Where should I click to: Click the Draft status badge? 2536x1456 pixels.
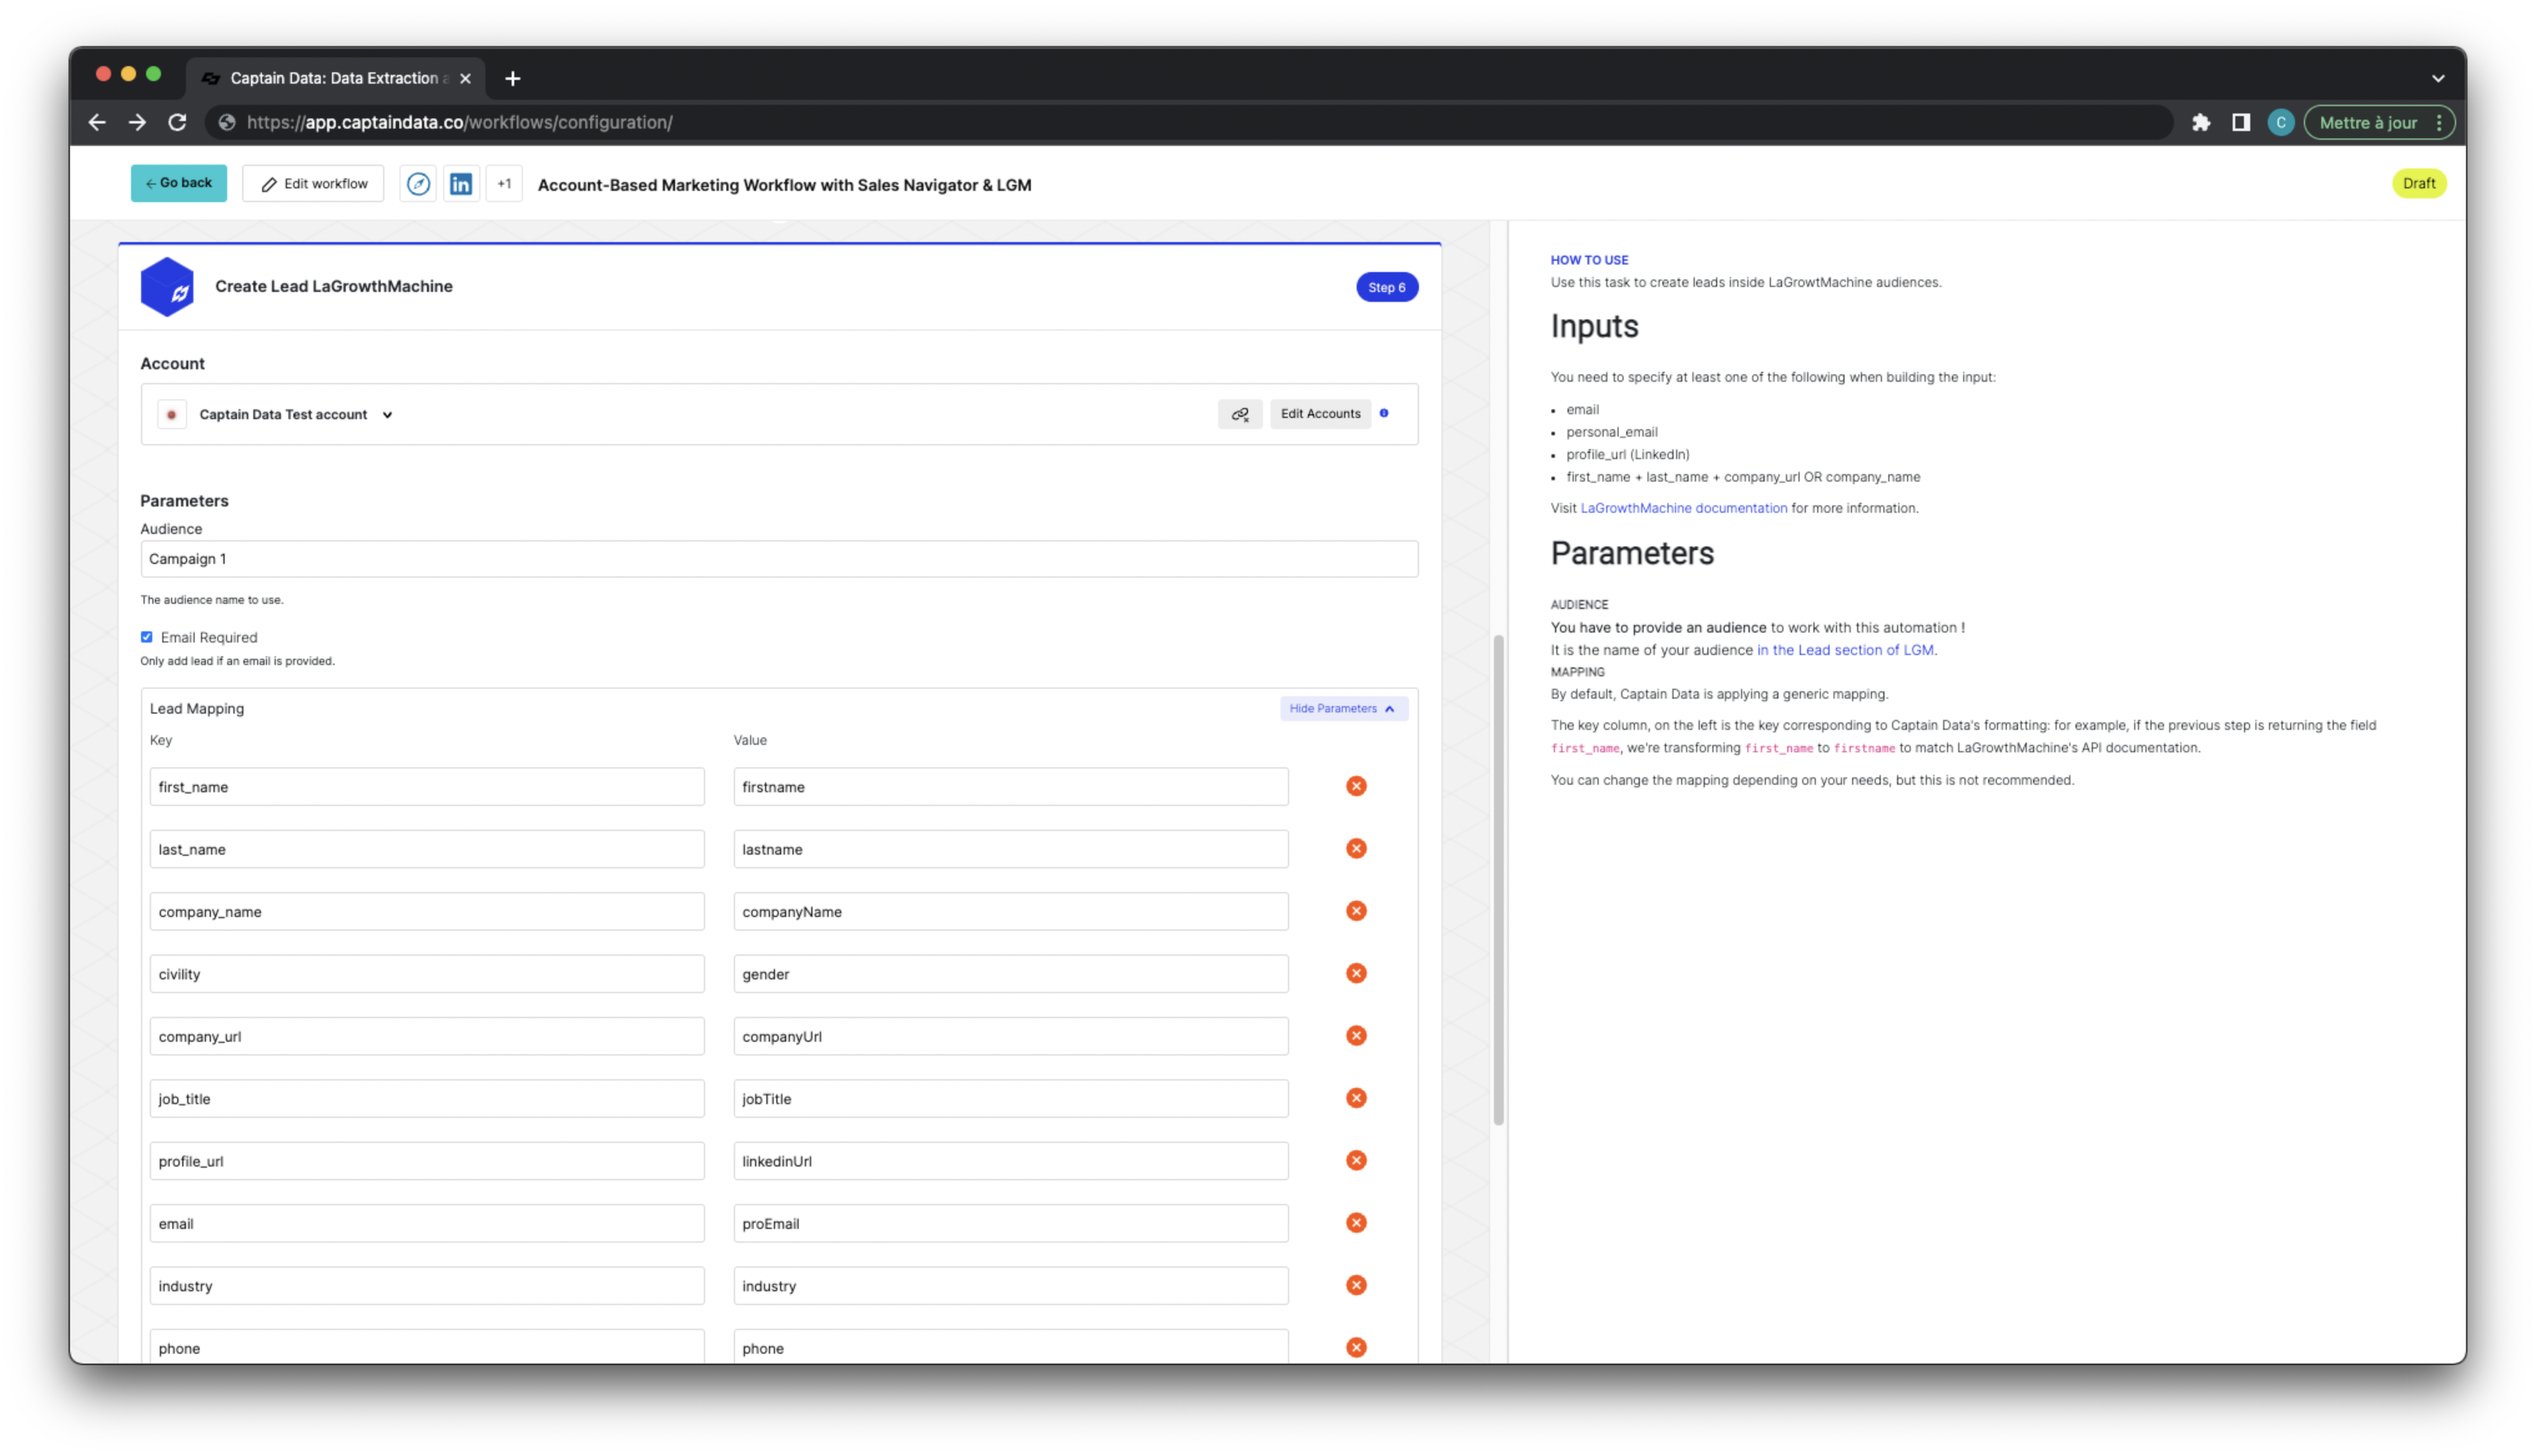point(2419,183)
